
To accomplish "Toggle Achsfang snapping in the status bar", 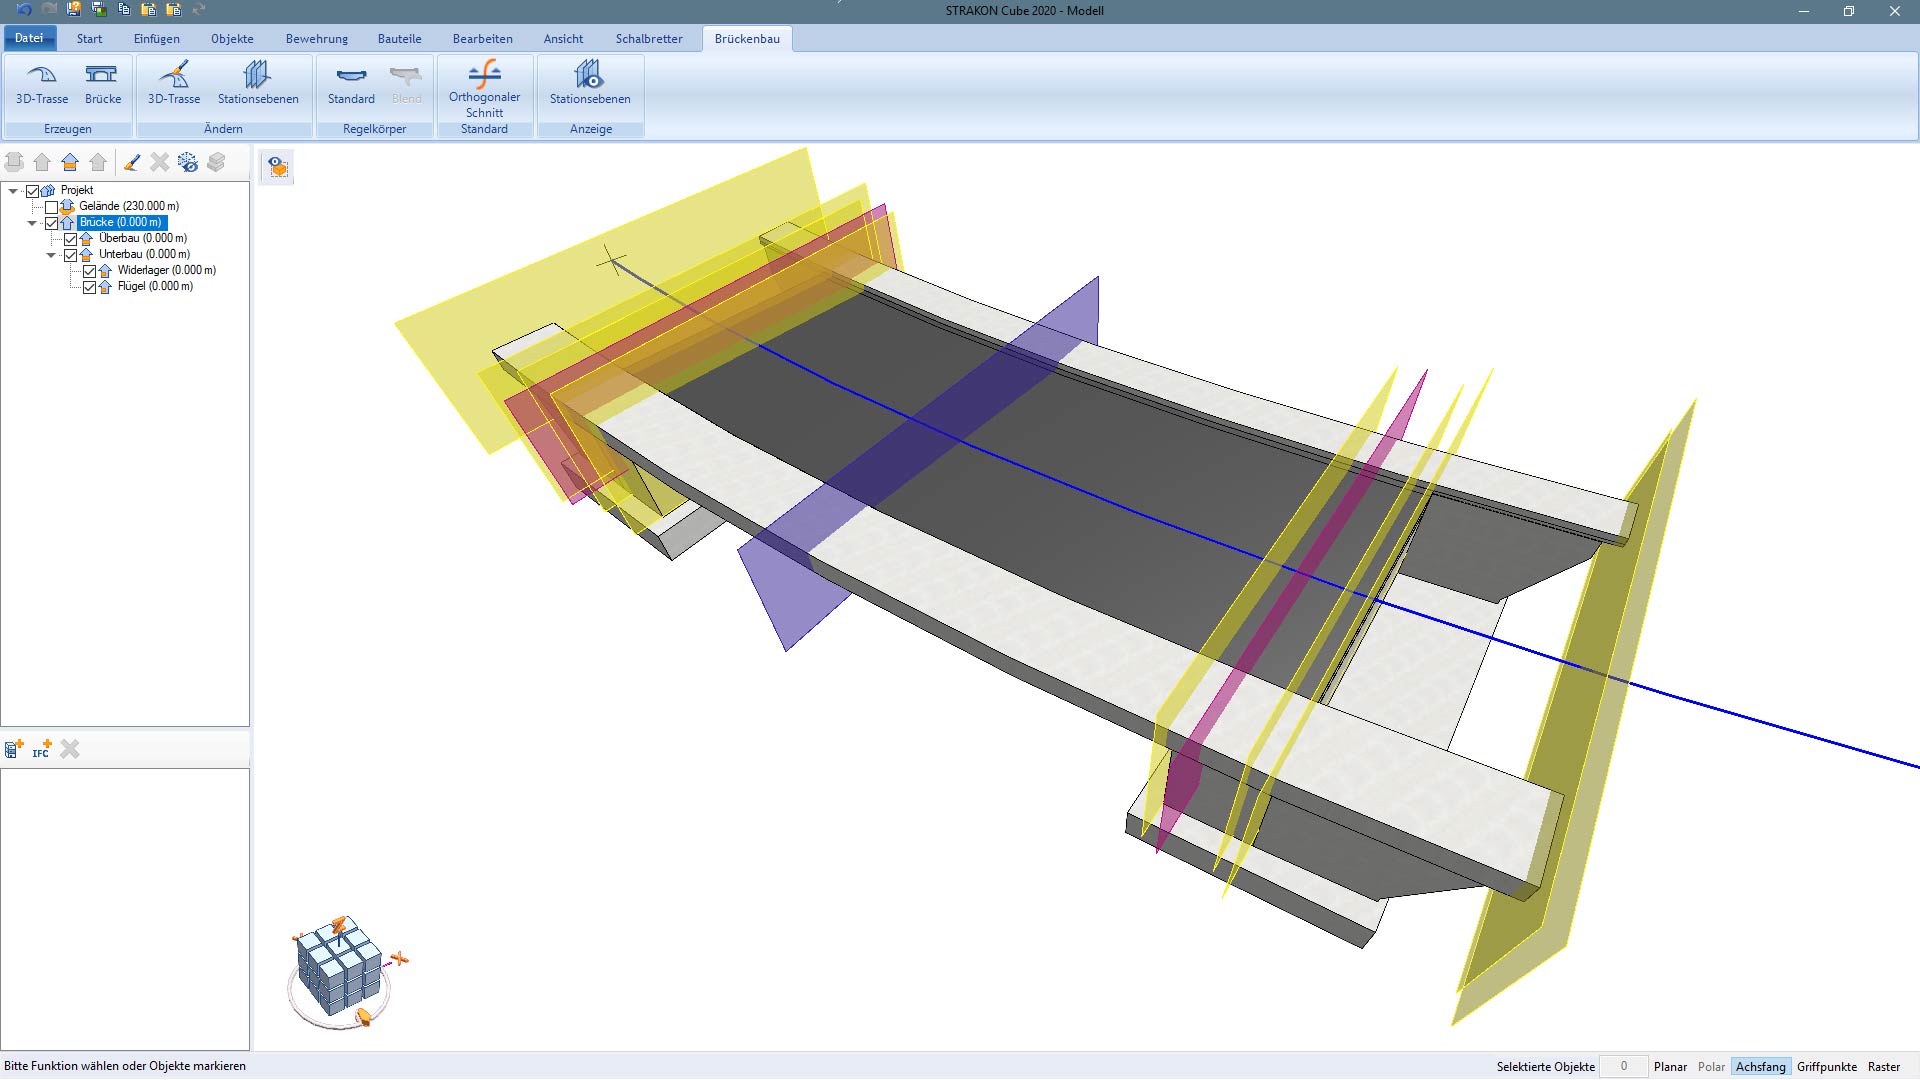I will [1760, 1066].
